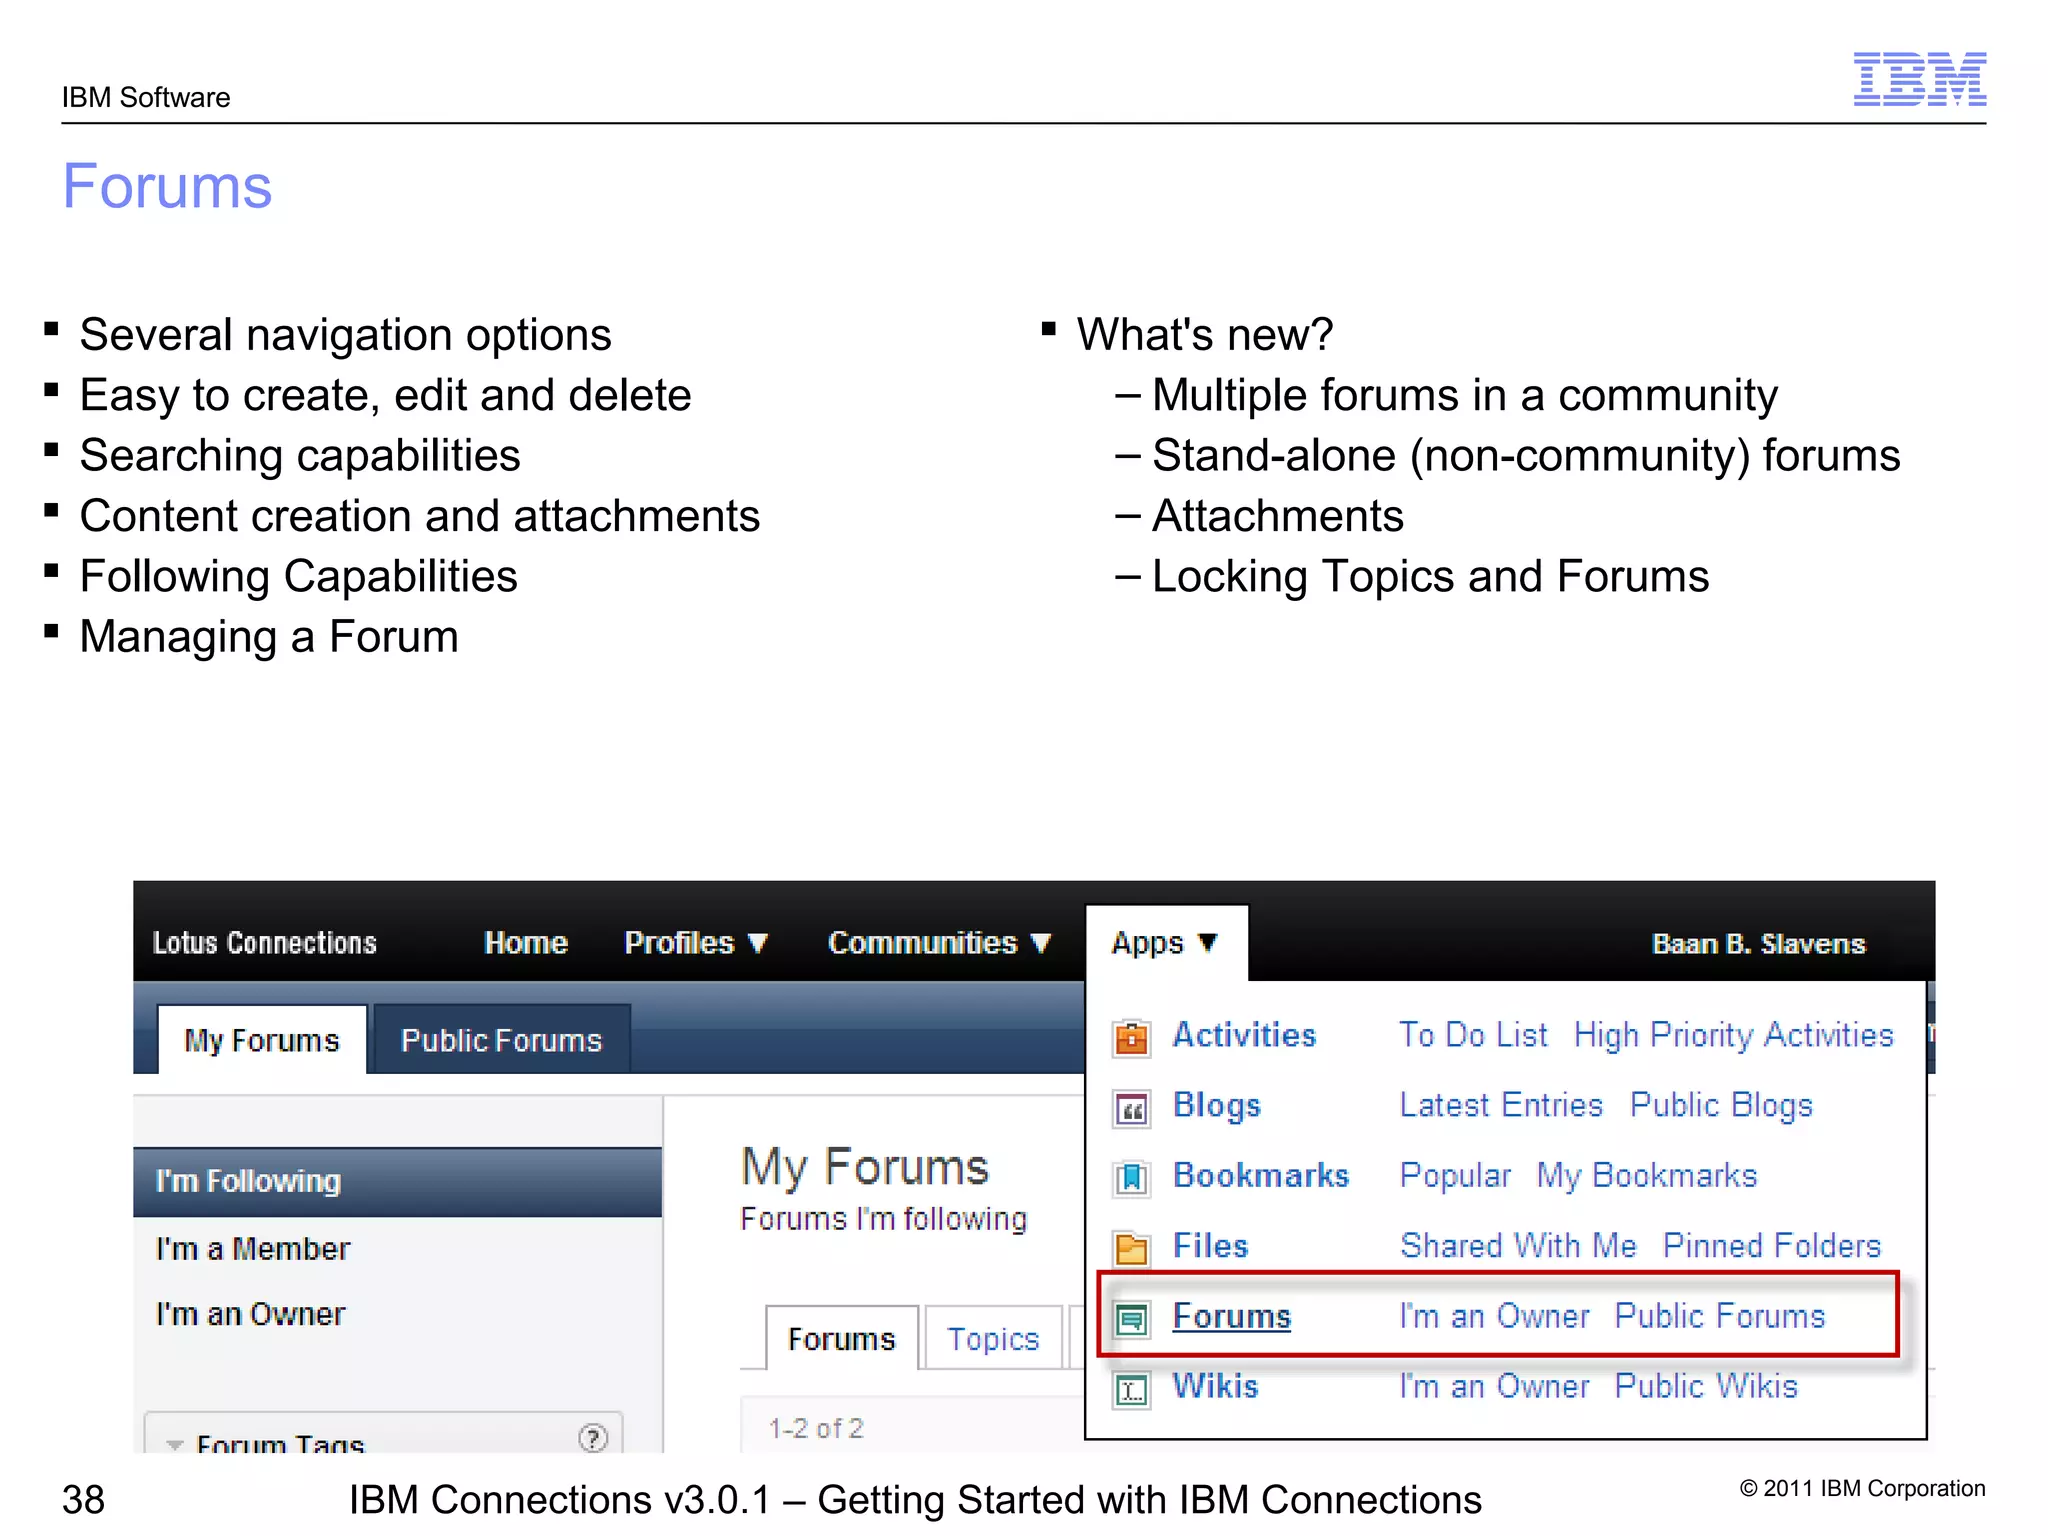Open the To Do List link
Screen dimensions: 2048x1536
pos(1473,1035)
